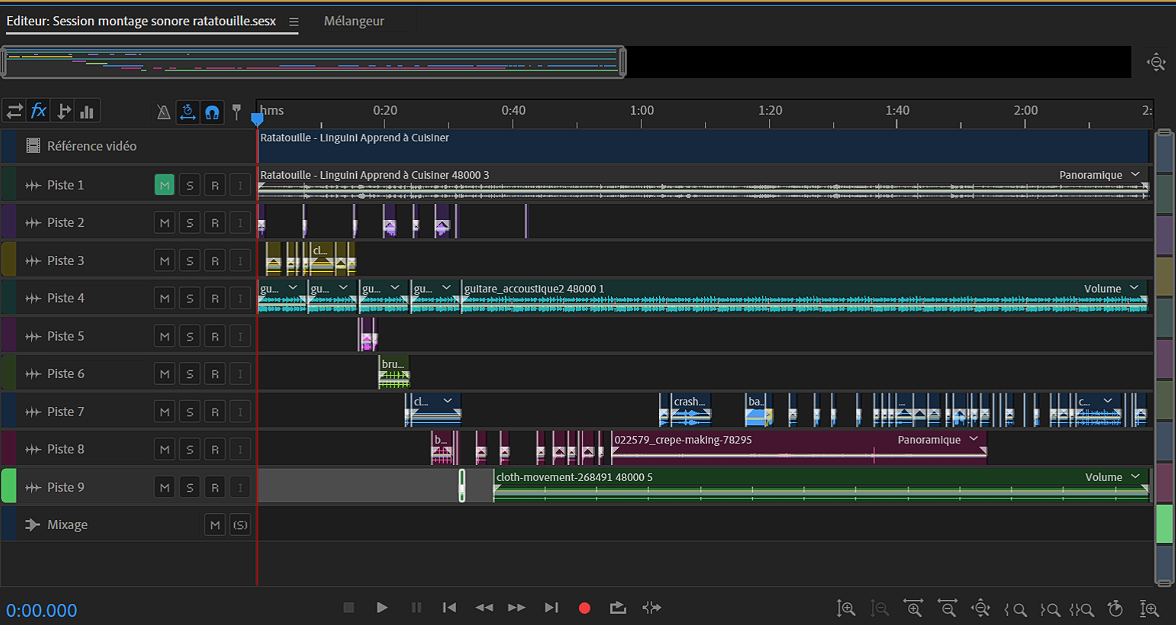Image resolution: width=1176 pixels, height=625 pixels.
Task: Show the EQ bars view icon
Action: click(87, 111)
